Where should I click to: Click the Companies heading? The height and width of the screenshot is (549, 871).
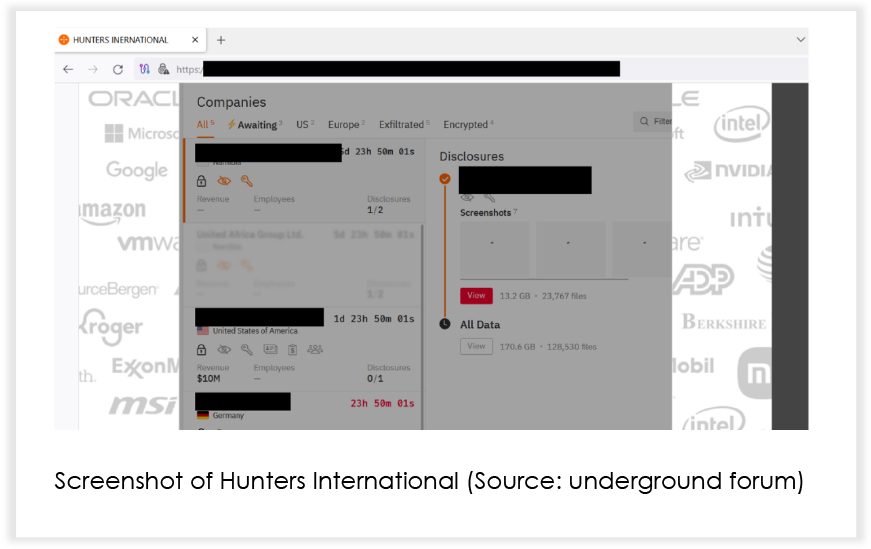(x=231, y=102)
